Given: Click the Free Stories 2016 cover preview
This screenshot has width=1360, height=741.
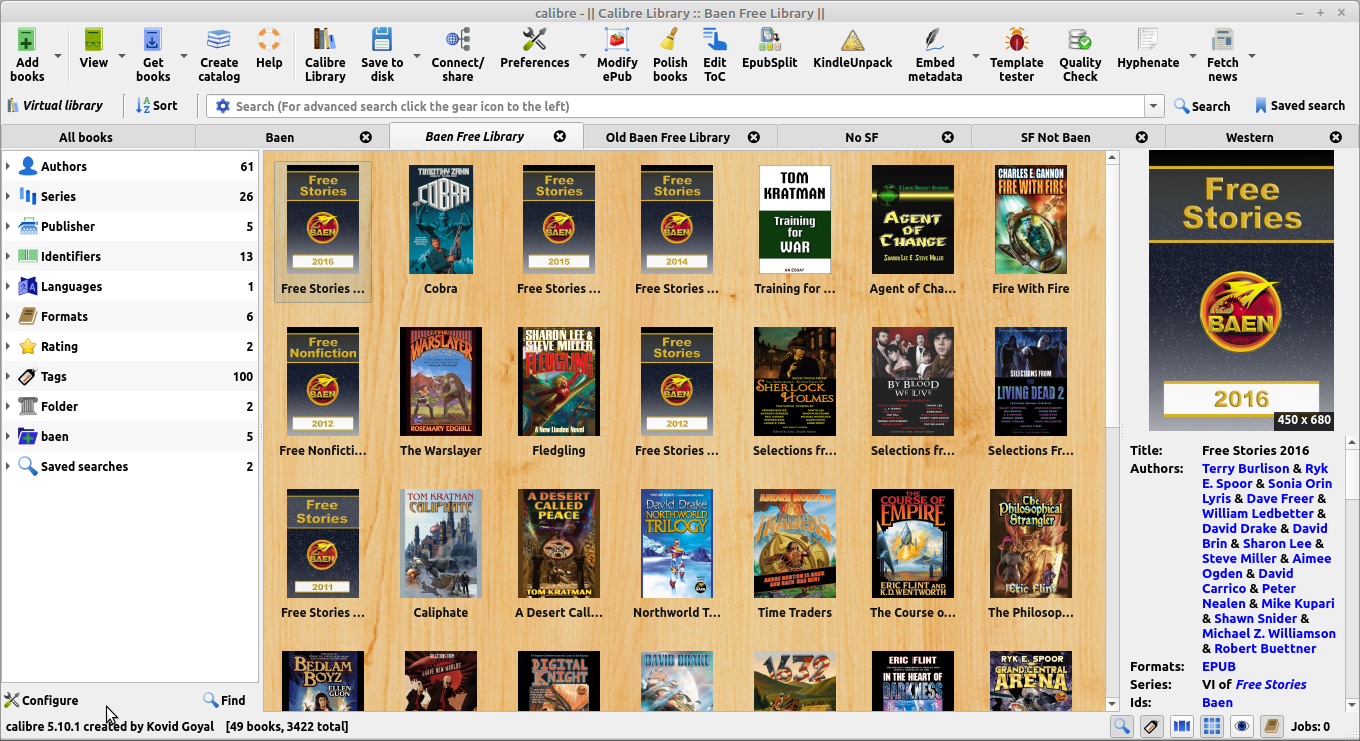Looking at the screenshot, I should click(1241, 290).
